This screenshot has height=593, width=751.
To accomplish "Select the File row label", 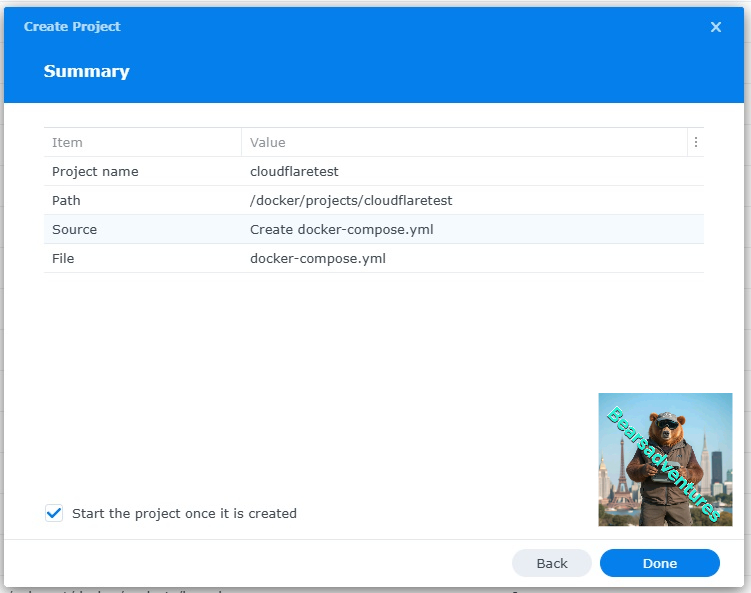I will (63, 258).
